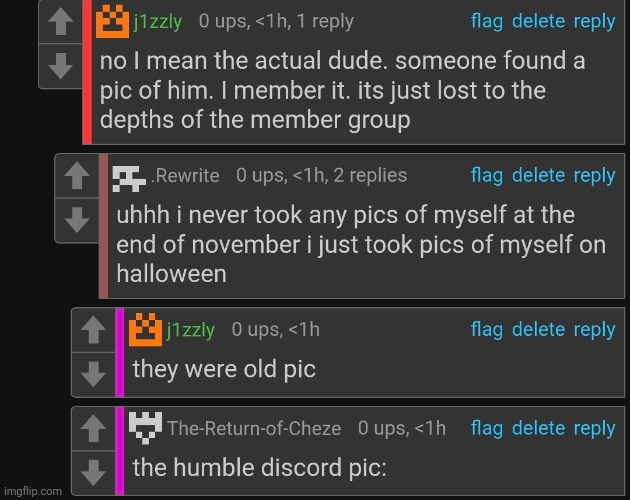Downvote j1zzly's comment about the actual dude
630x500 pixels.
point(61,66)
